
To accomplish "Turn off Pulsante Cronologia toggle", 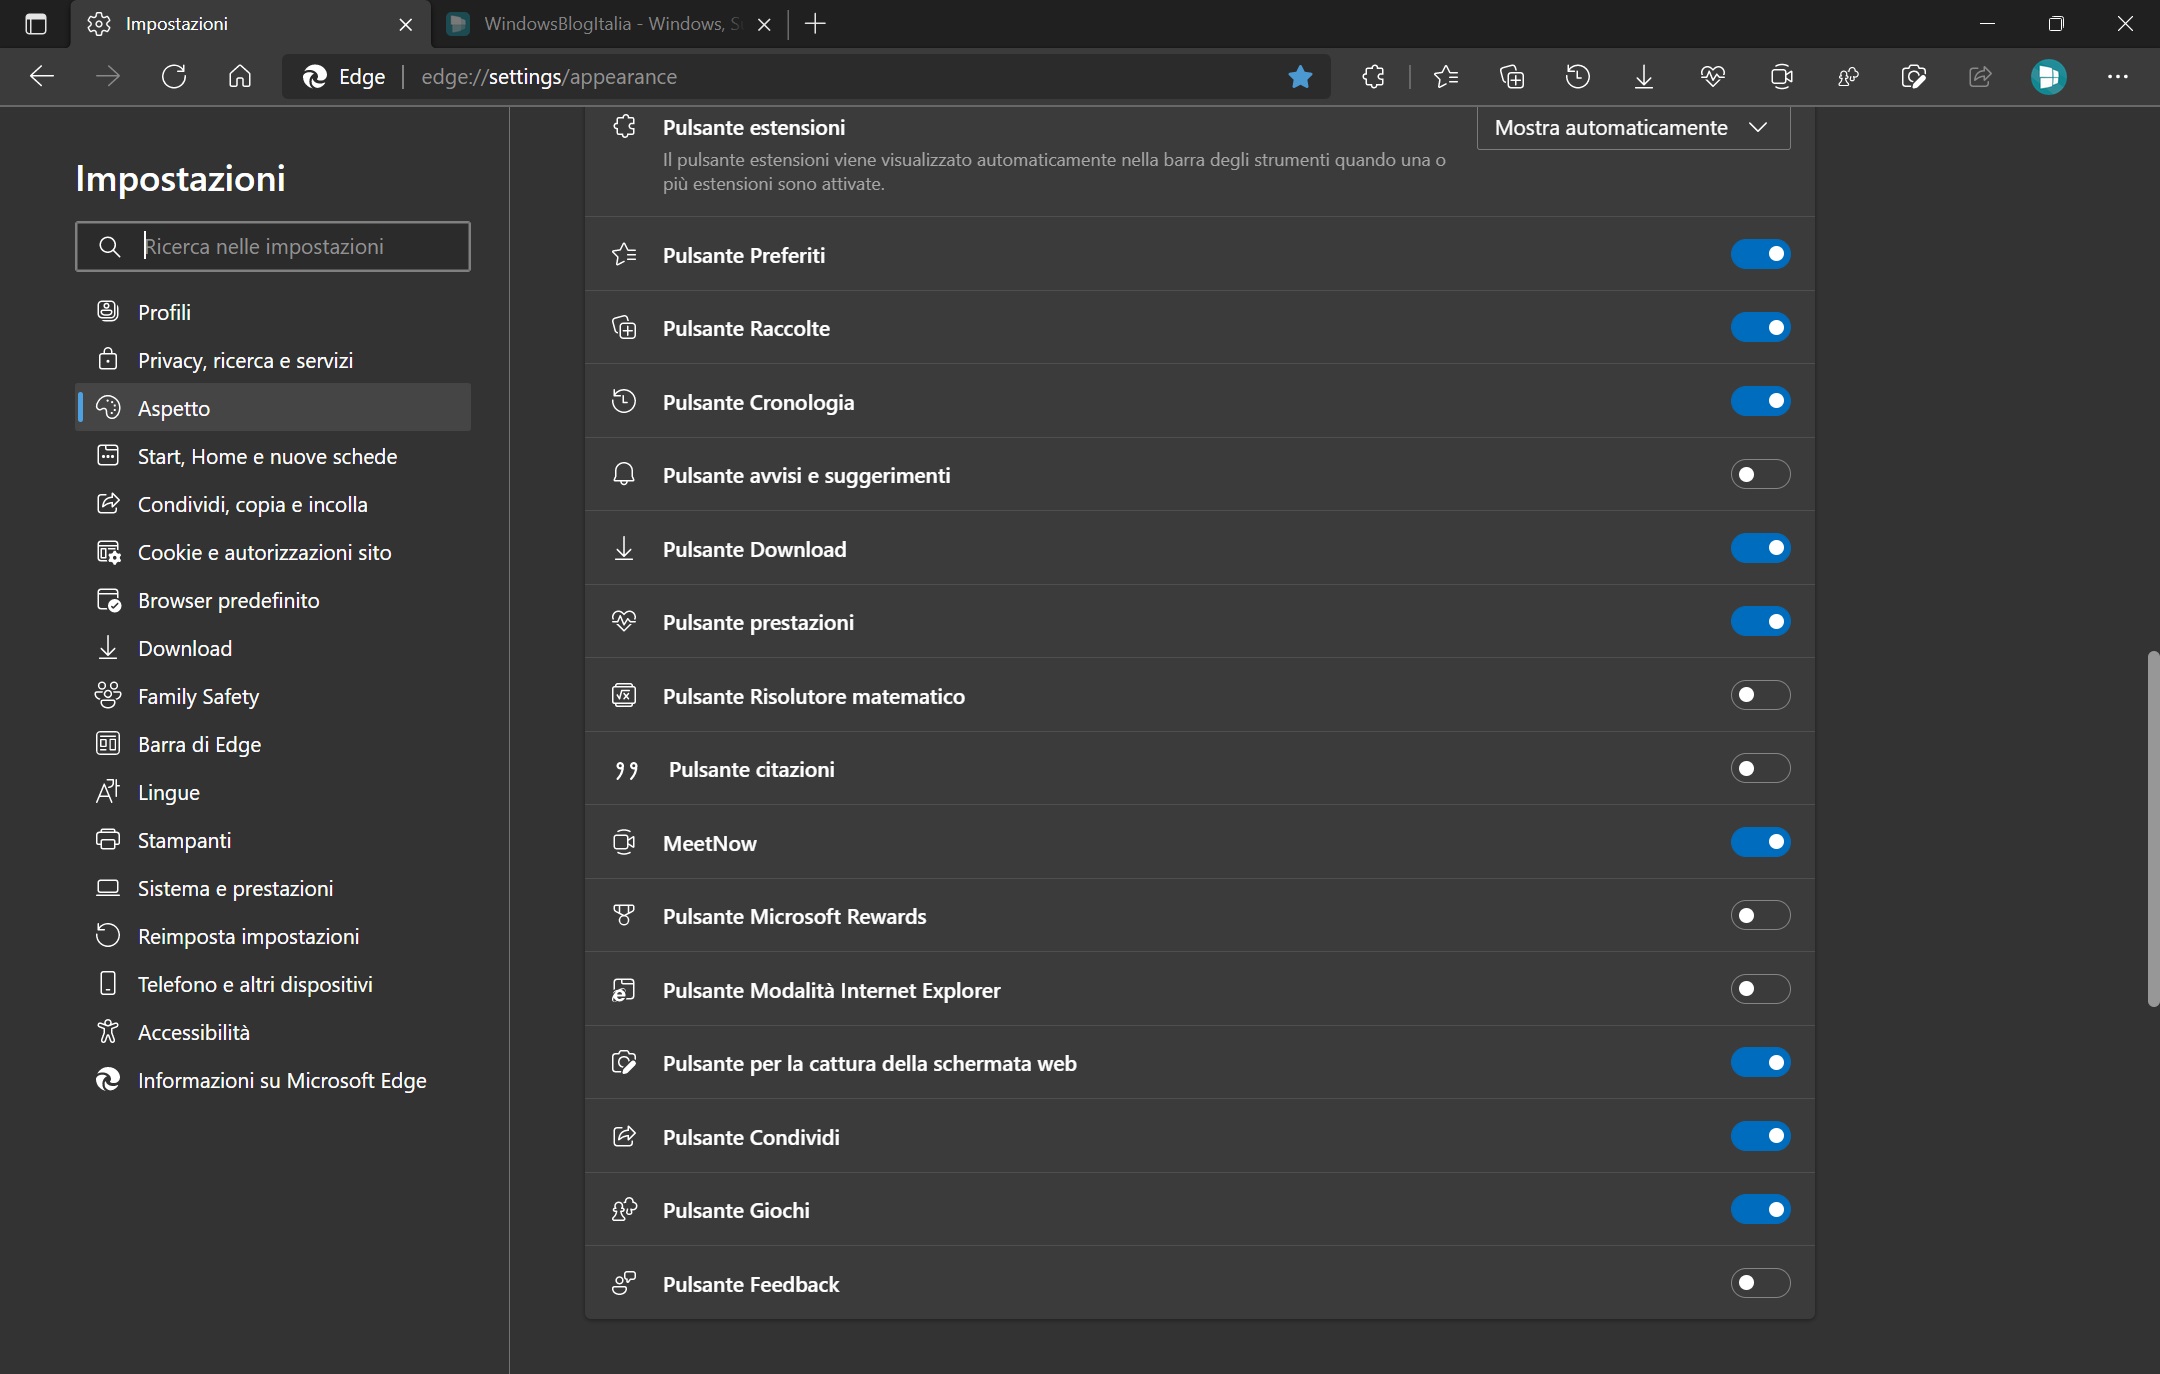I will coord(1760,401).
